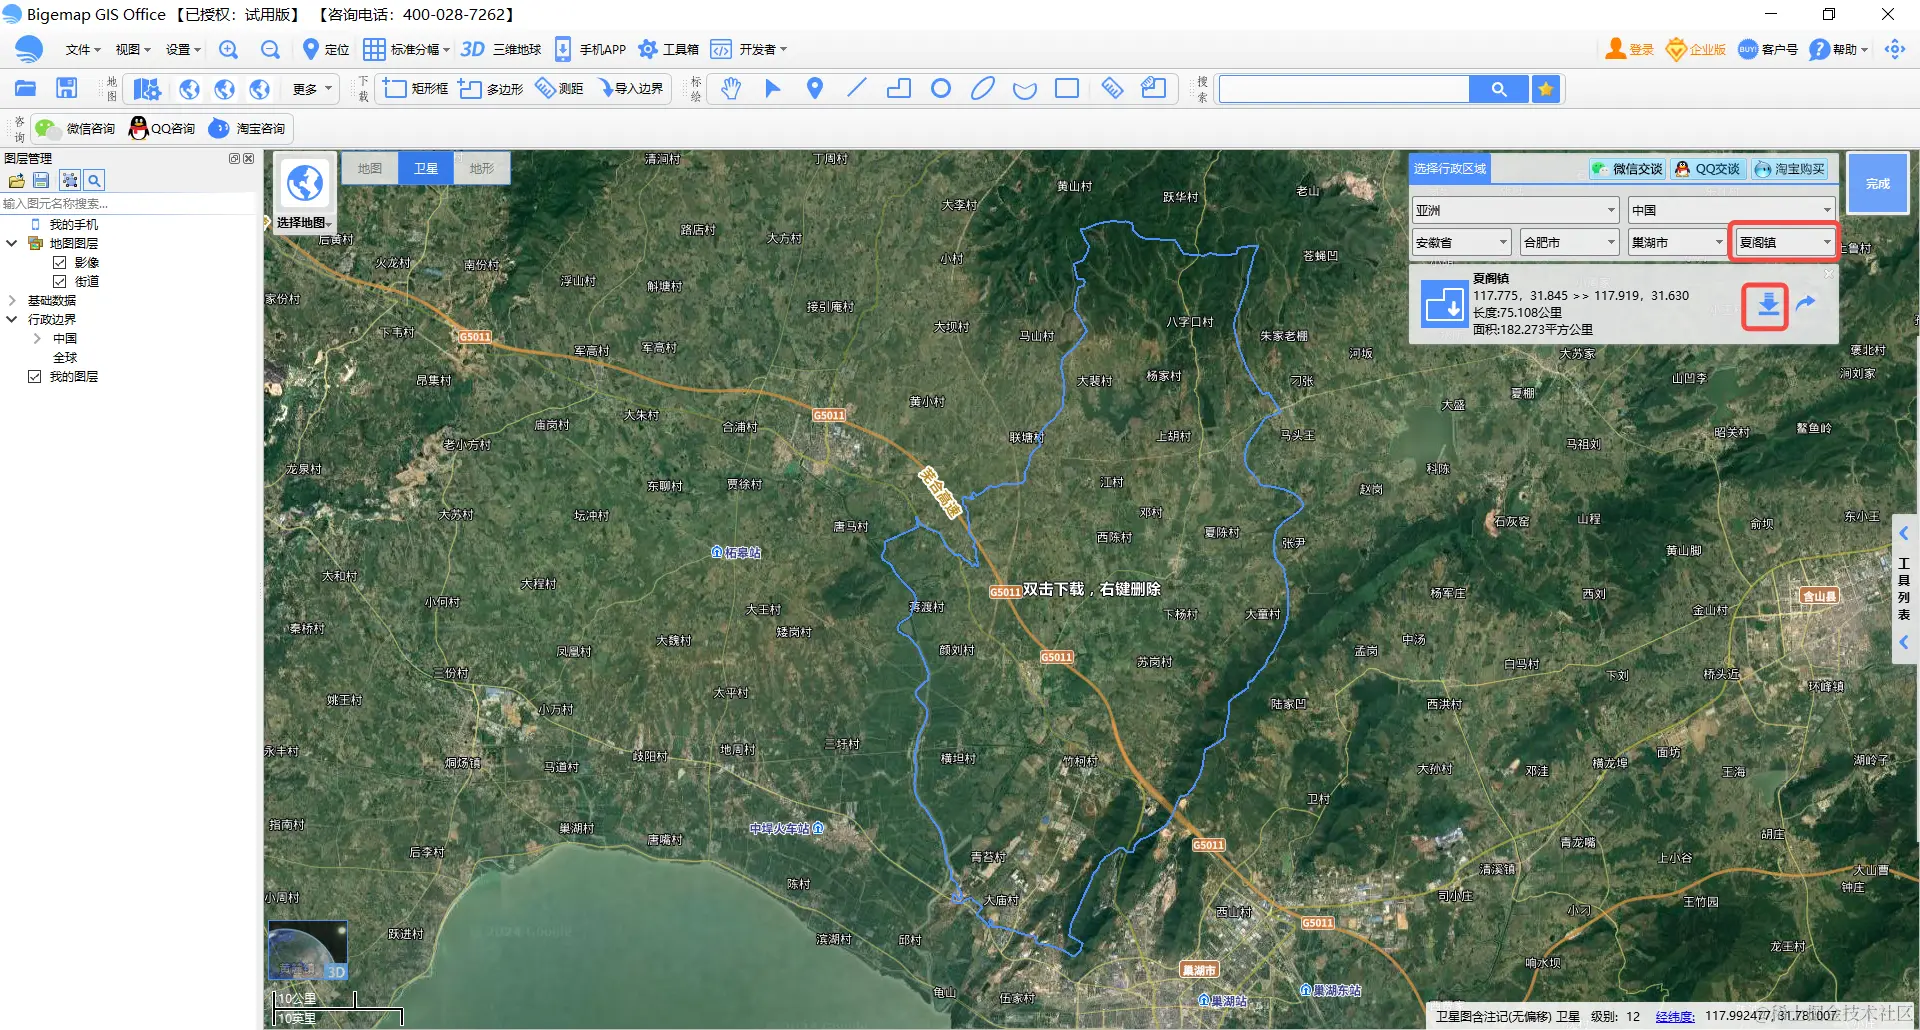
Task: Click the layer panel save icon
Action: [41, 181]
